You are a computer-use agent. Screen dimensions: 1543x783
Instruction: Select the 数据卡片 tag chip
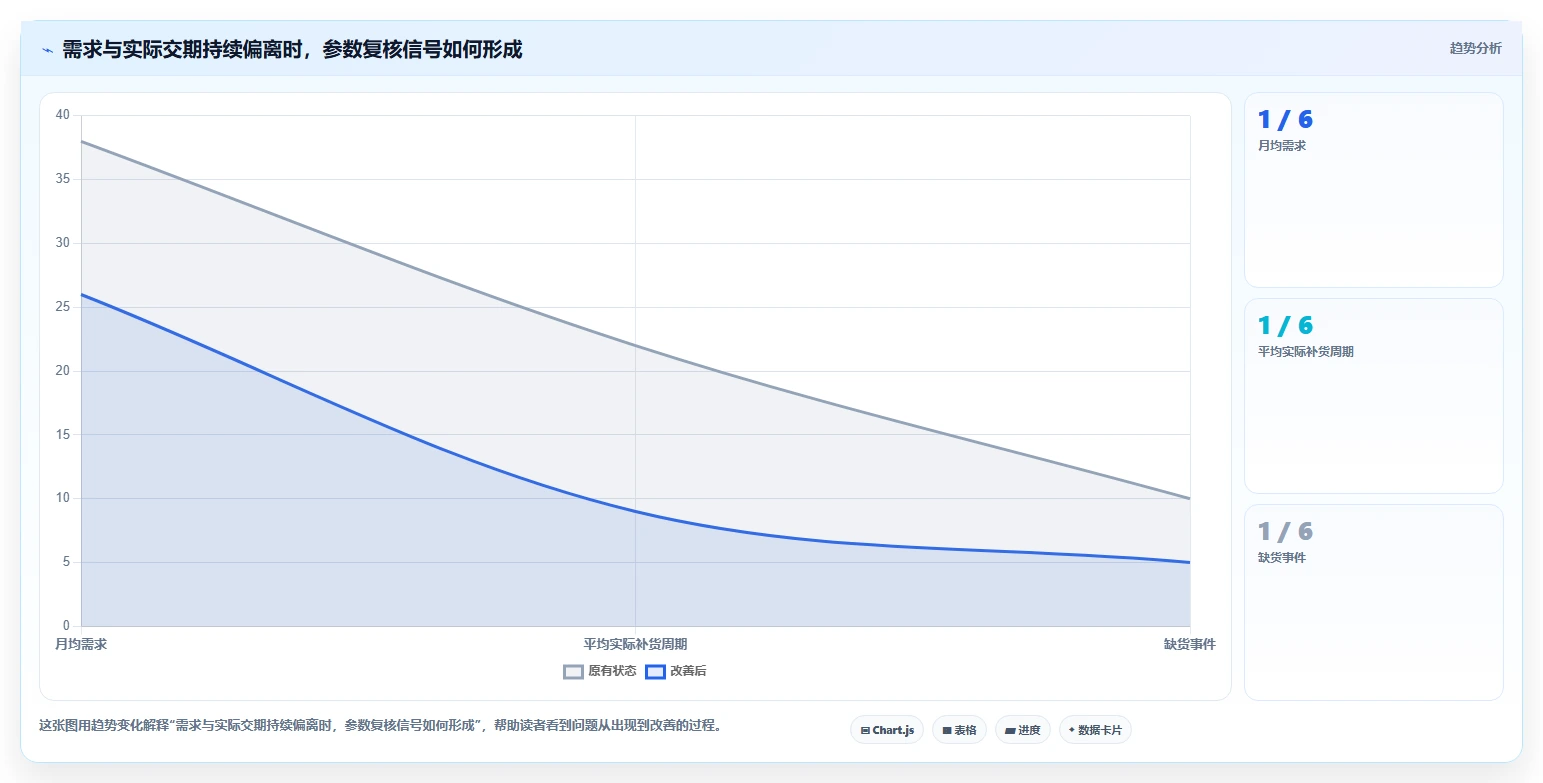click(x=1095, y=730)
